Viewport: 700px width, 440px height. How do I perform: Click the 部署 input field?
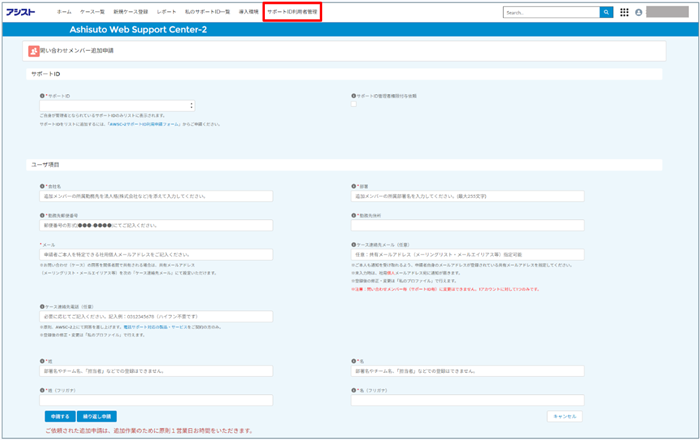click(467, 196)
